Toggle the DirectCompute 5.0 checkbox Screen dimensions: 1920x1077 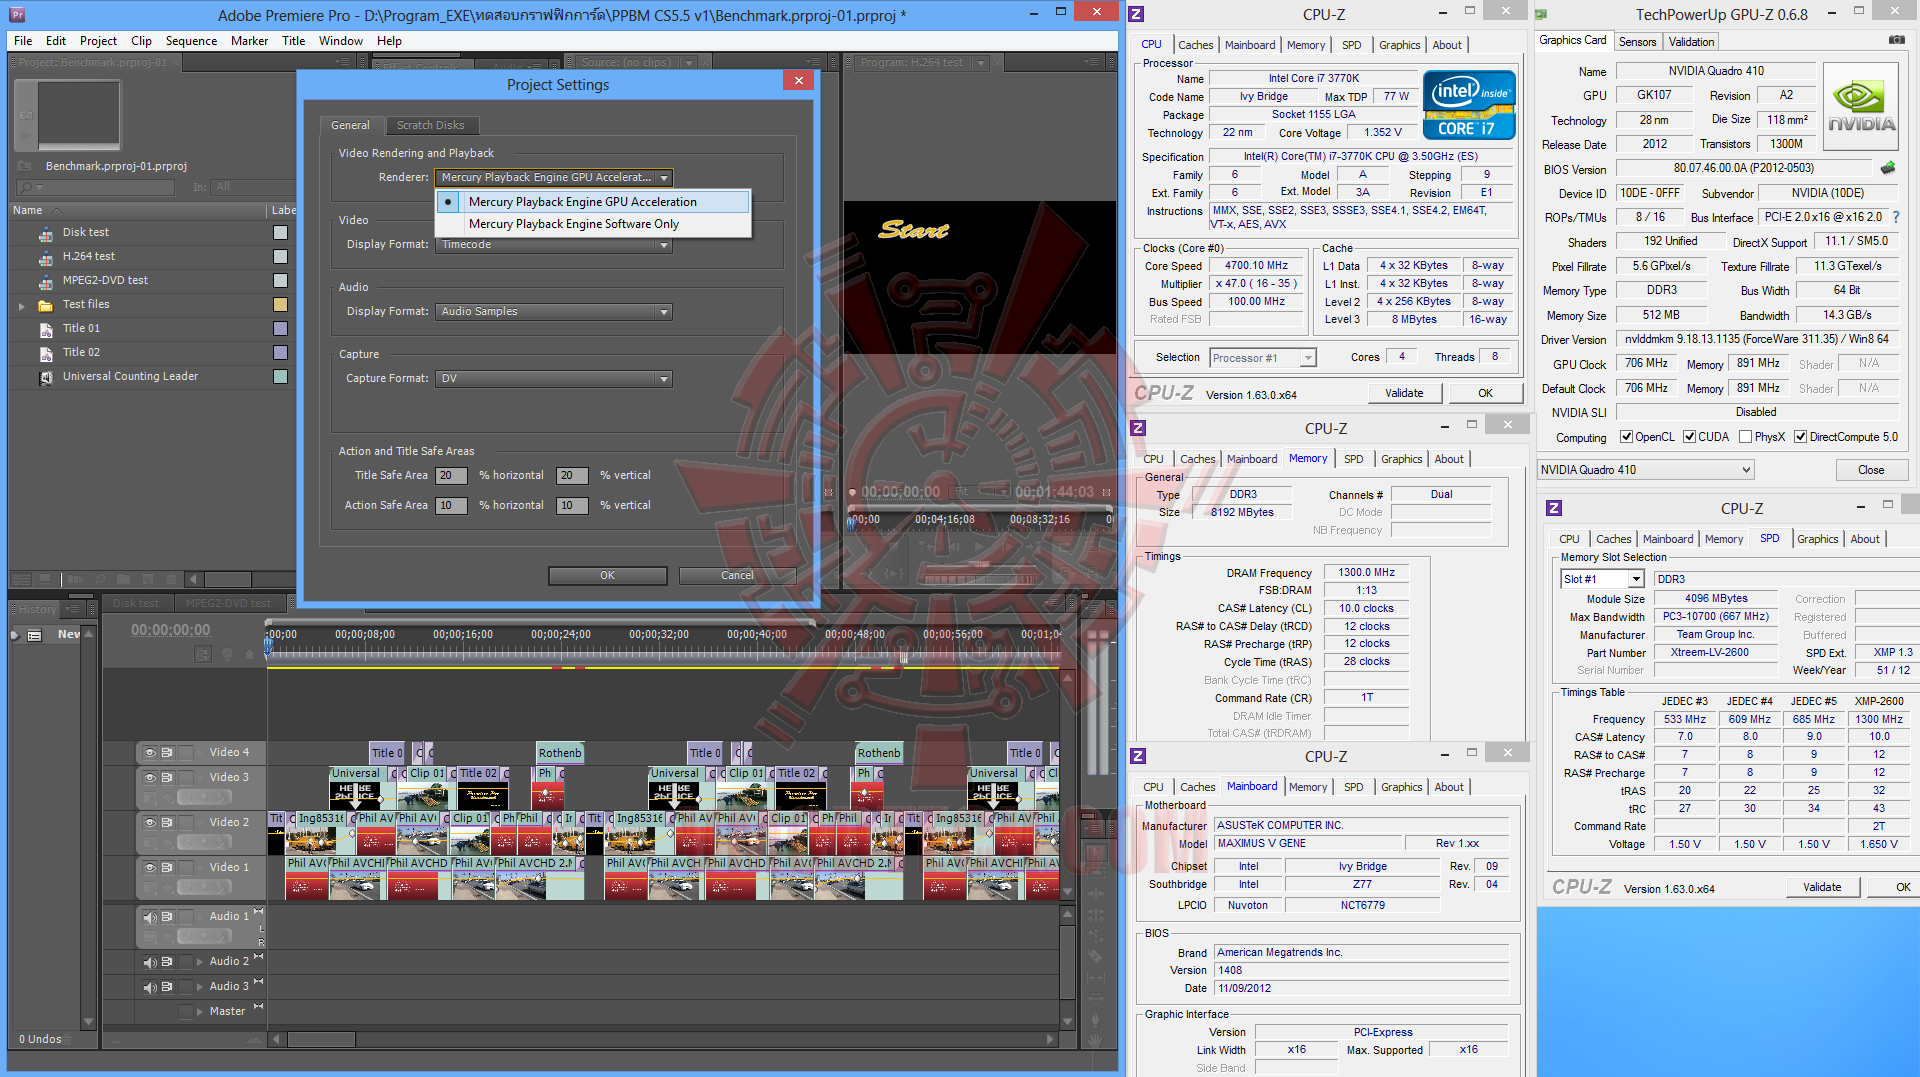[1800, 437]
